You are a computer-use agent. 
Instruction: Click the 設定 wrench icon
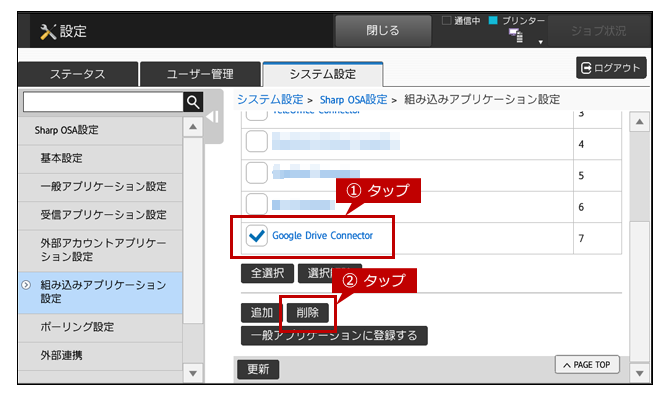tap(48, 31)
